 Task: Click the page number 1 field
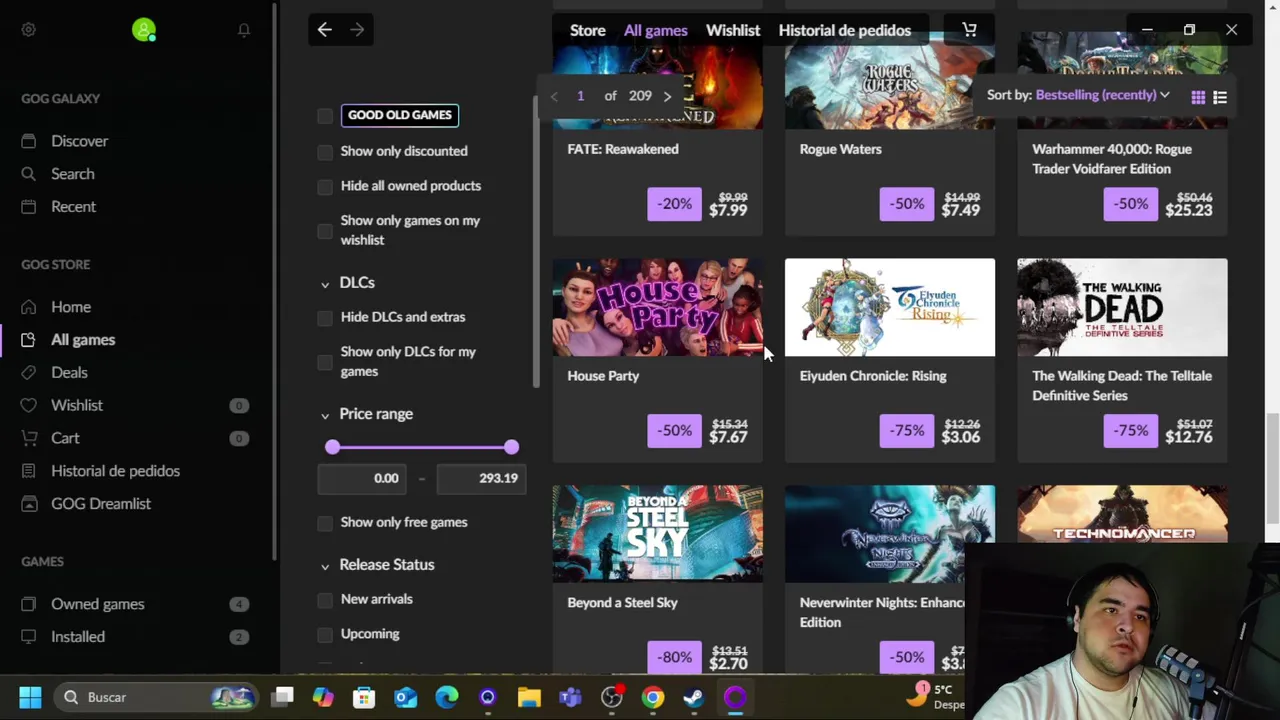(580, 96)
